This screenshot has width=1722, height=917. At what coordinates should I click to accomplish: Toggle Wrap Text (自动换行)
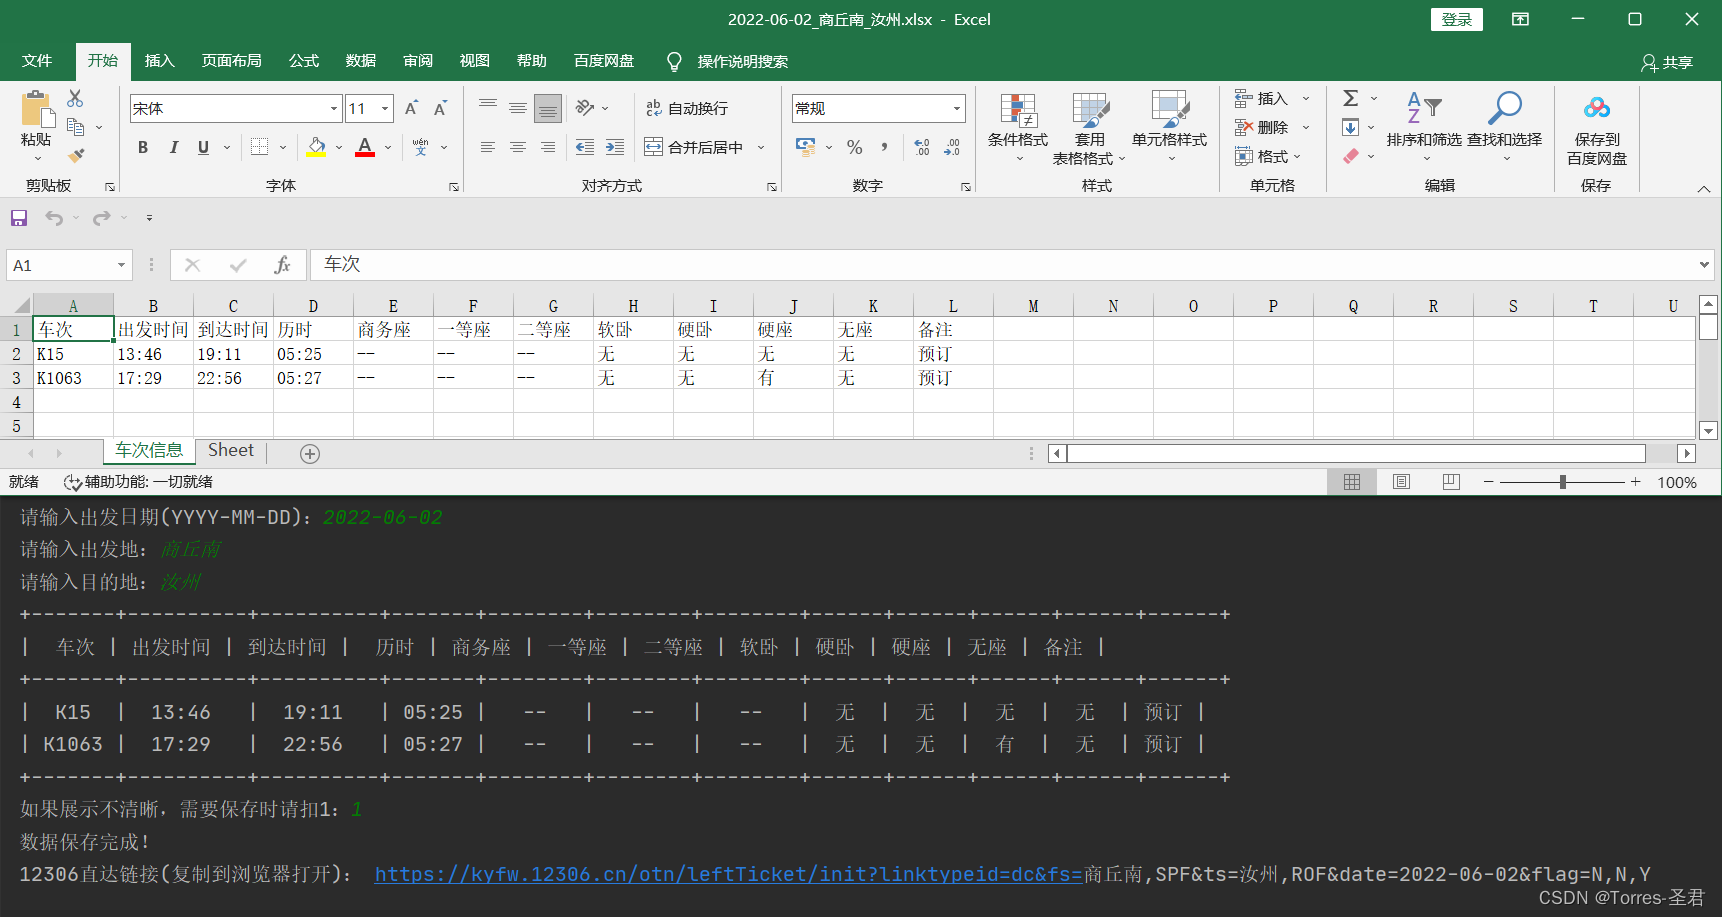point(686,108)
